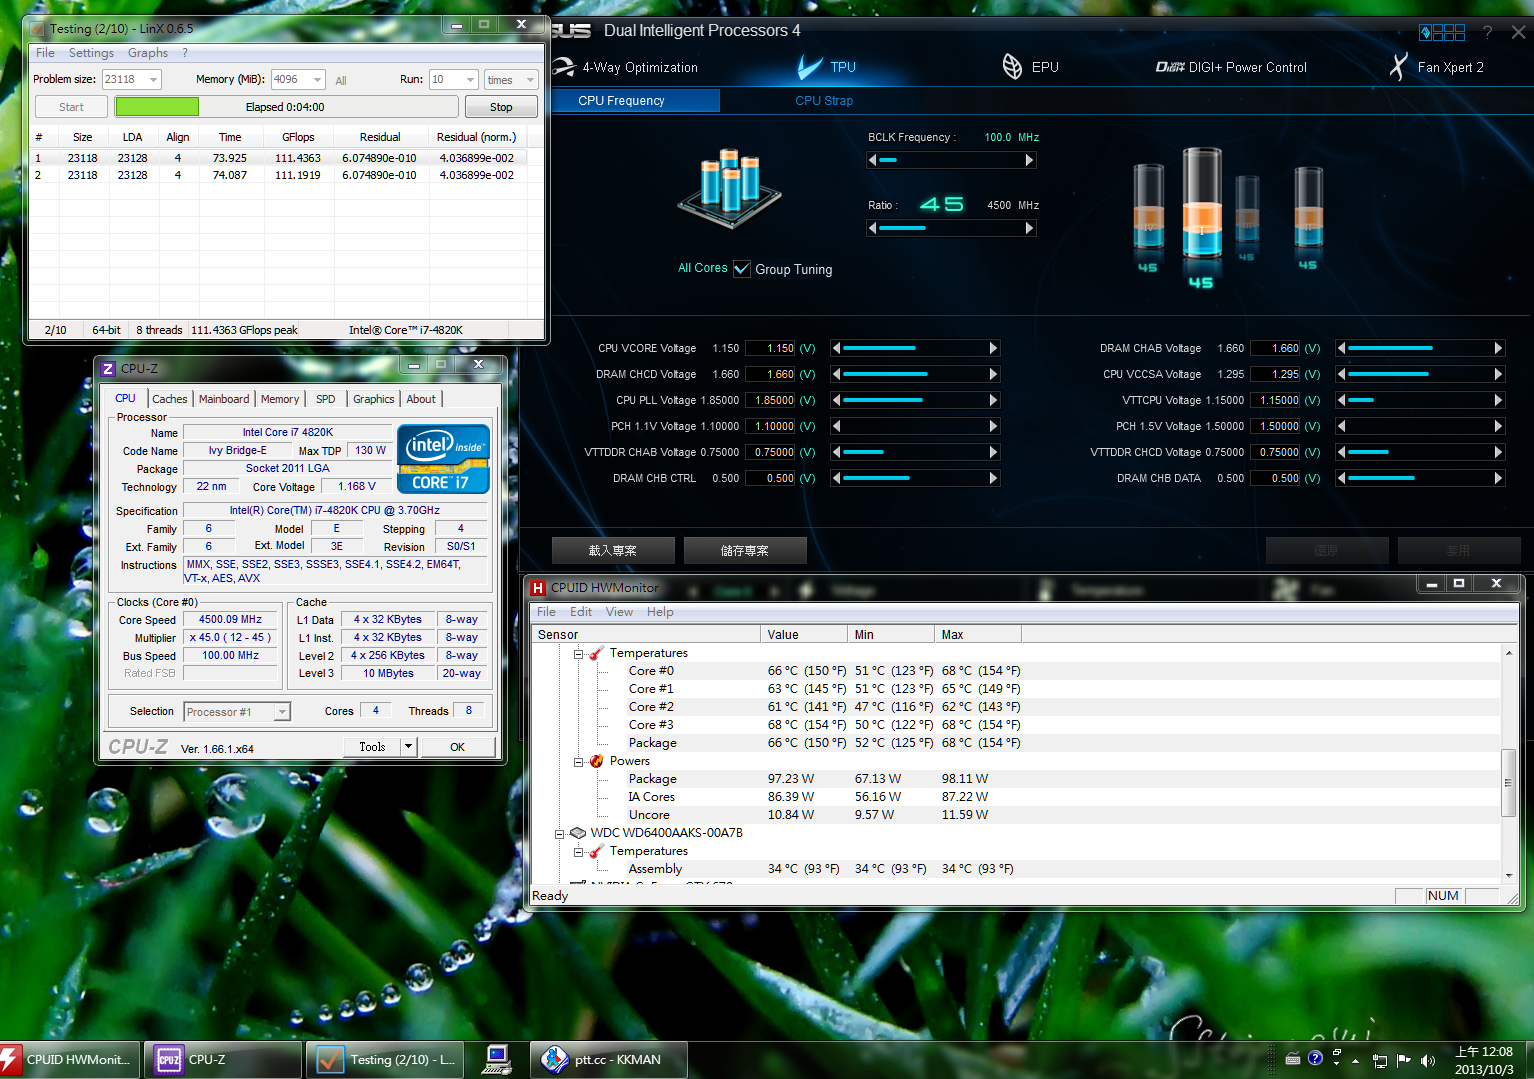Select the tallest core cylinder graphic

click(1202, 205)
